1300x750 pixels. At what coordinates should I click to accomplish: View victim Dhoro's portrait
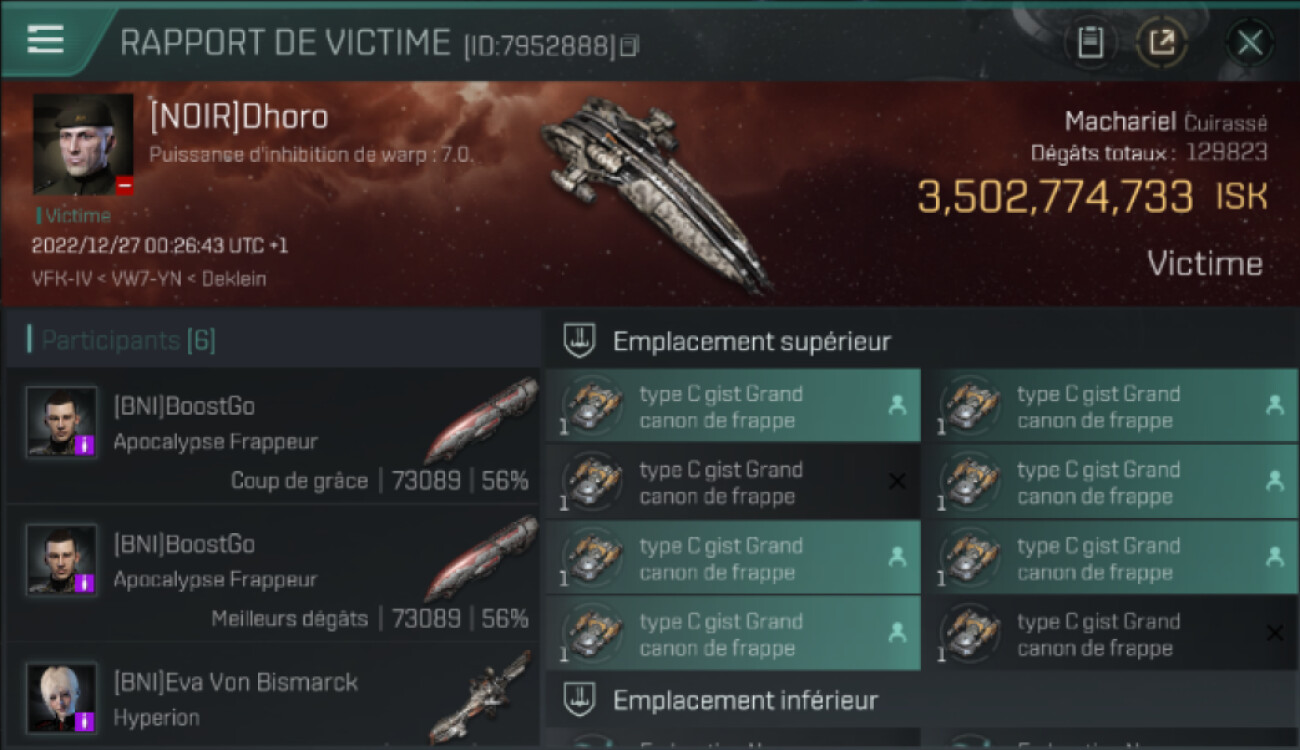pyautogui.click(x=83, y=145)
